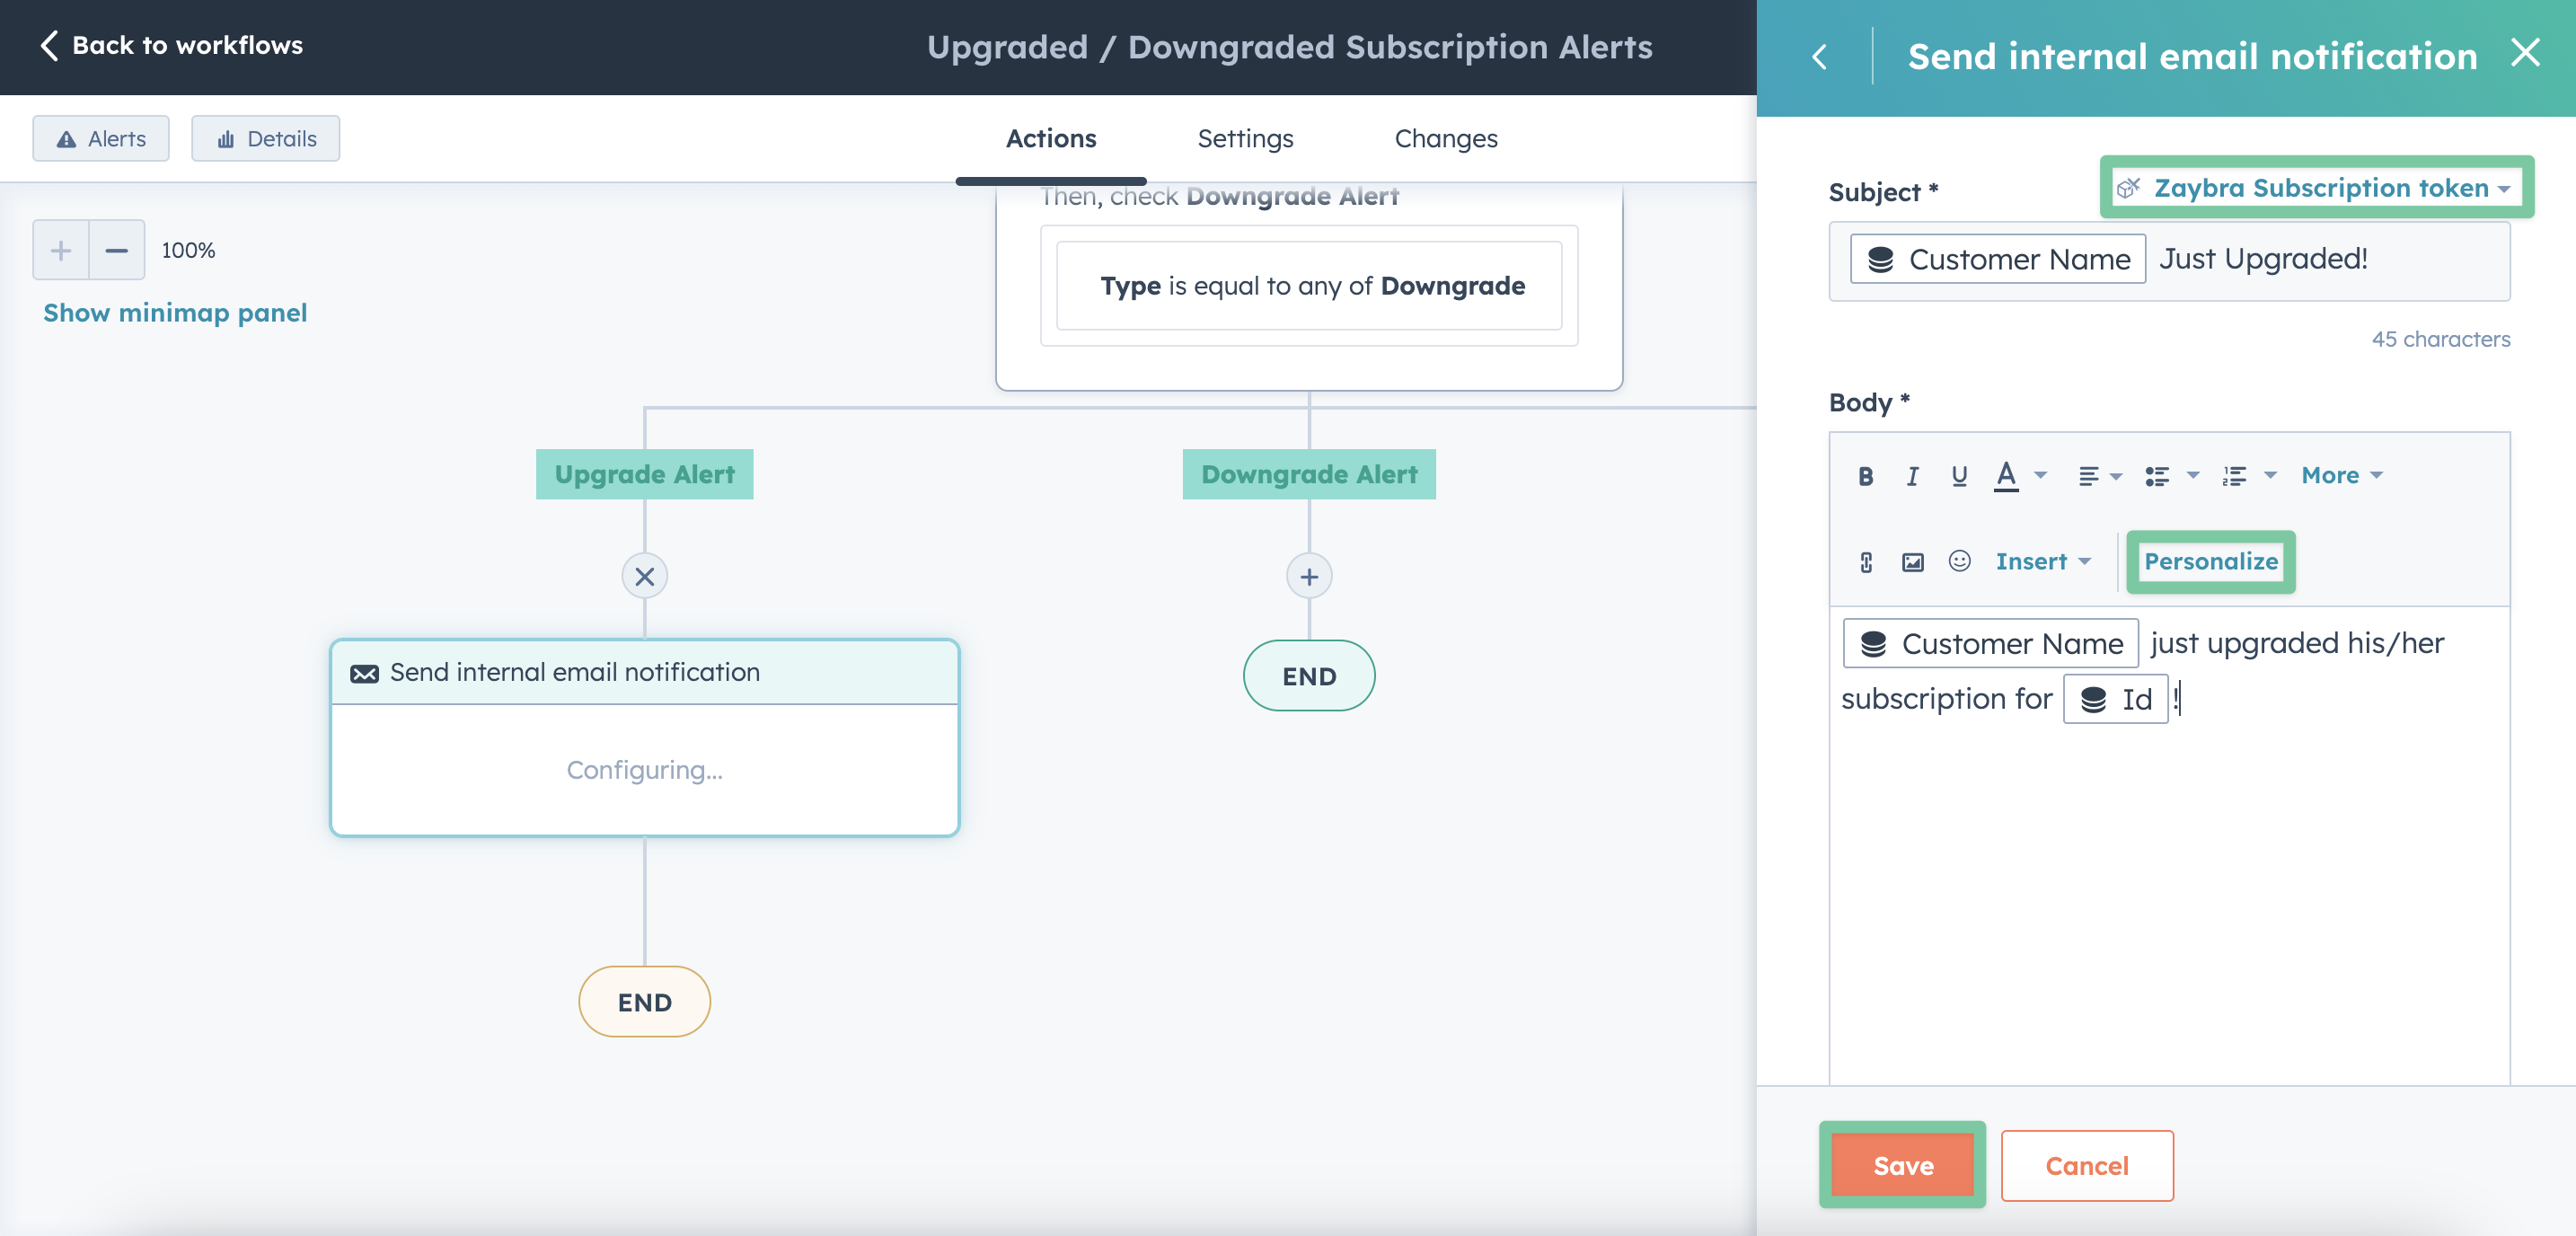This screenshot has width=2576, height=1236.
Task: Open the Details button
Action: (x=266, y=138)
